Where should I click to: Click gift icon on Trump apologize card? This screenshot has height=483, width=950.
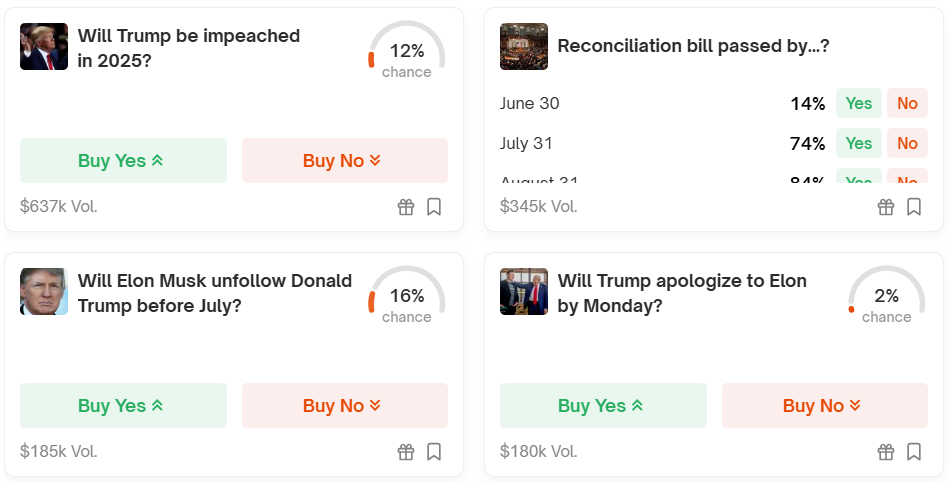click(886, 452)
